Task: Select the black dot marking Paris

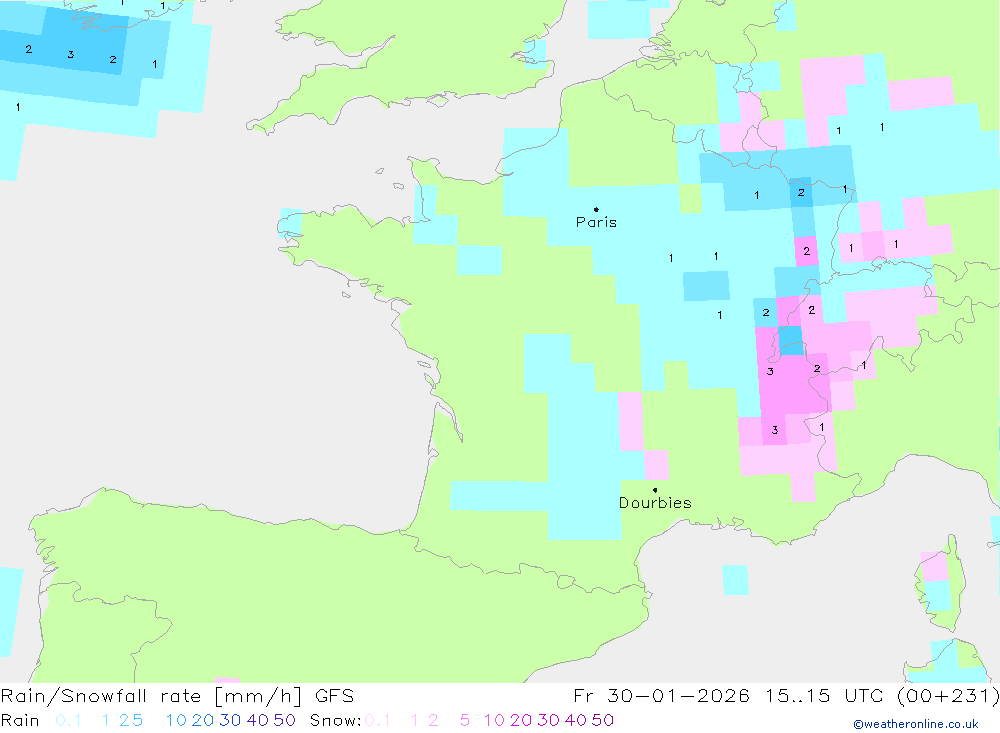Action: pyautogui.click(x=596, y=209)
